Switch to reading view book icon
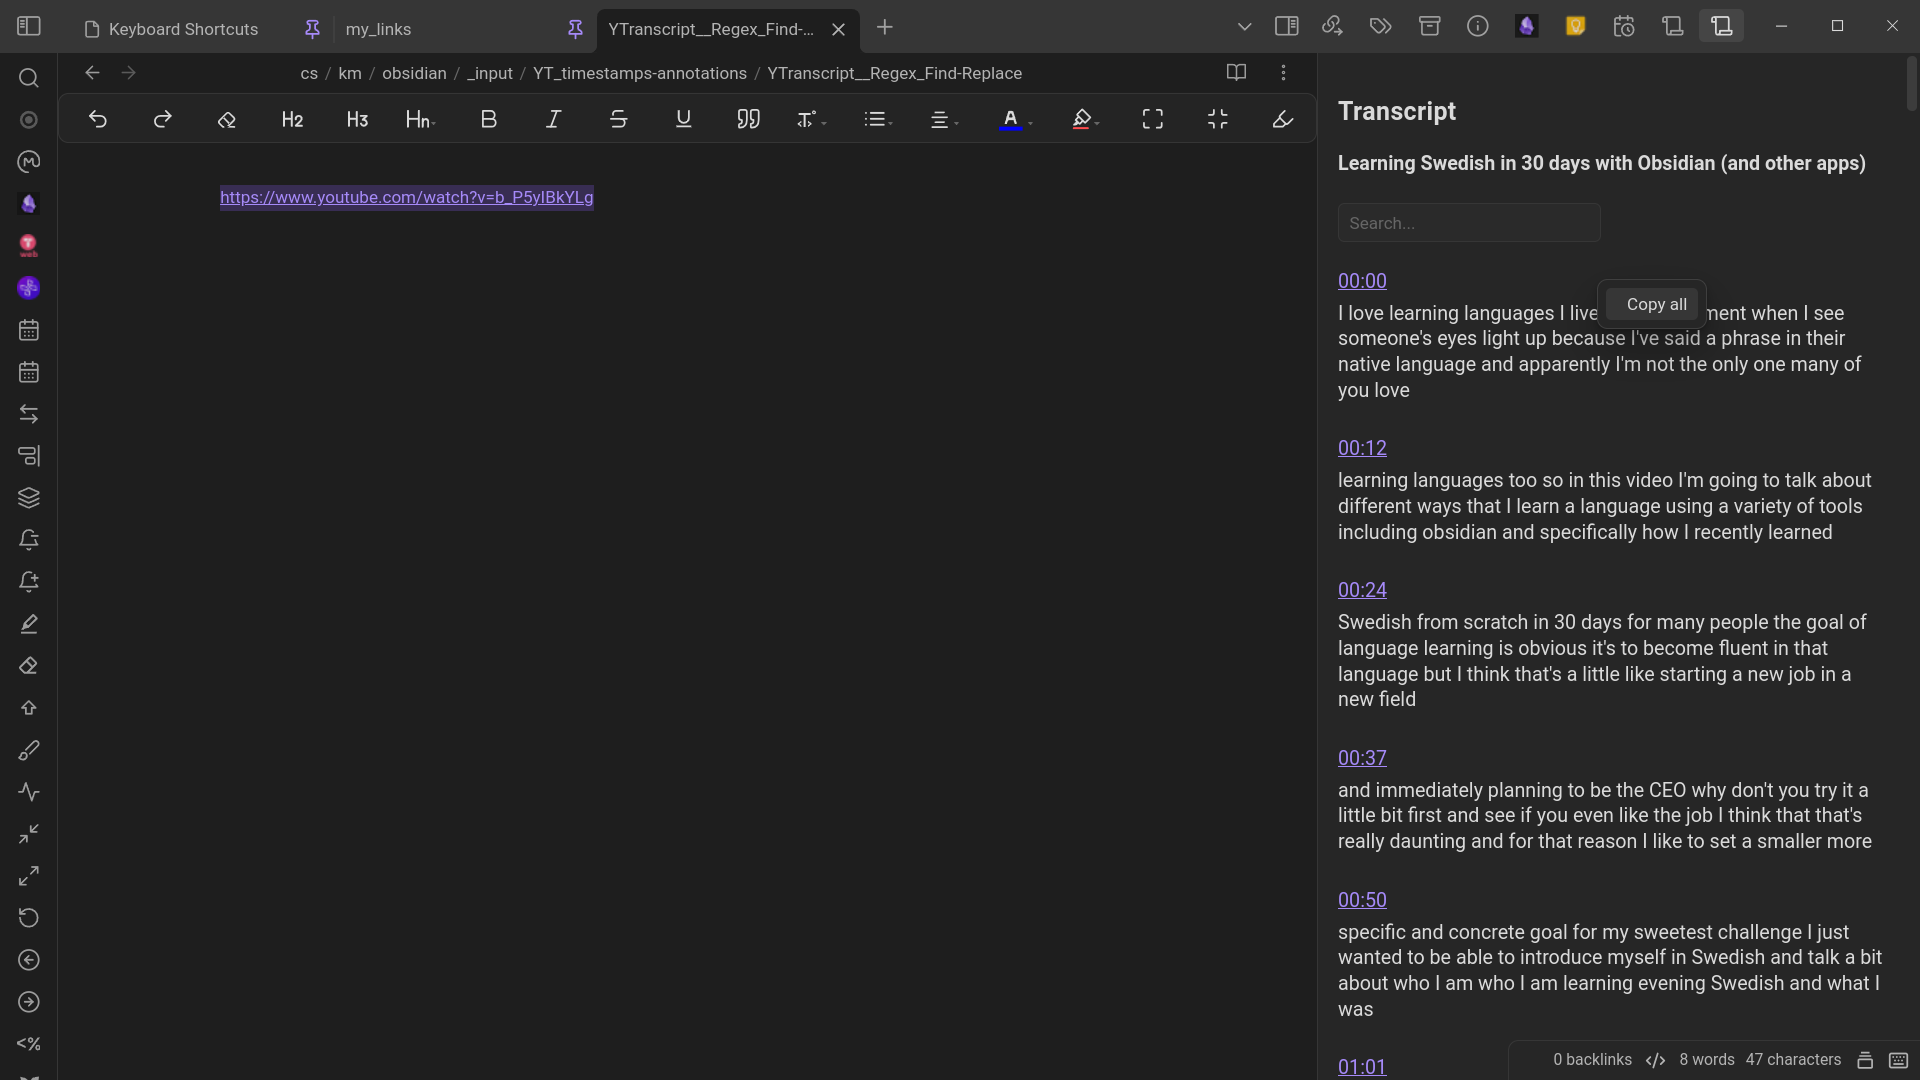Viewport: 1920px width, 1080px height. click(x=1236, y=73)
